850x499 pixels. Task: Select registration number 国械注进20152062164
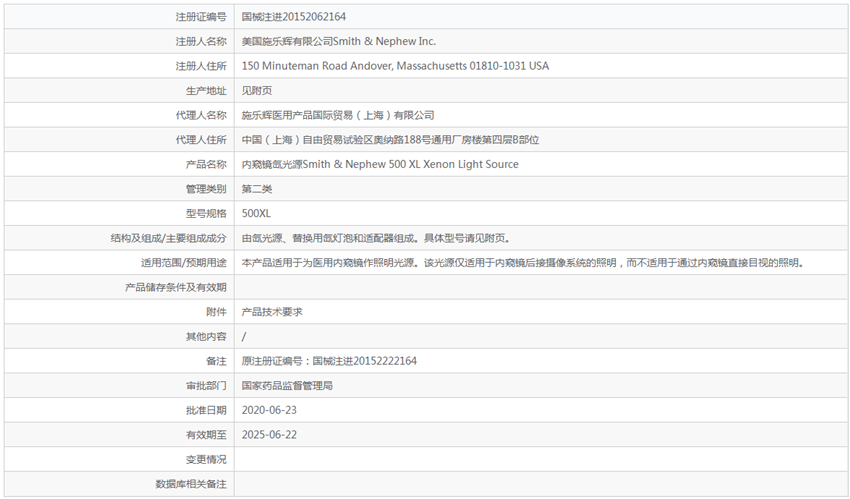(x=293, y=17)
